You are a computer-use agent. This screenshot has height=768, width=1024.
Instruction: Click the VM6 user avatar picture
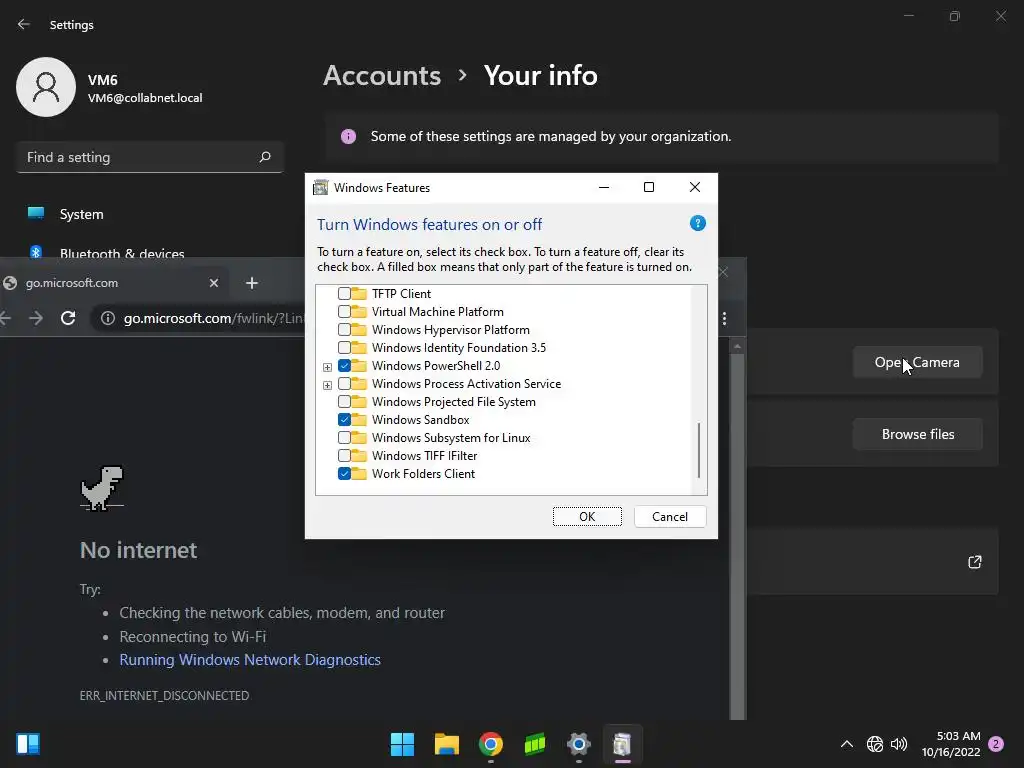(46, 87)
